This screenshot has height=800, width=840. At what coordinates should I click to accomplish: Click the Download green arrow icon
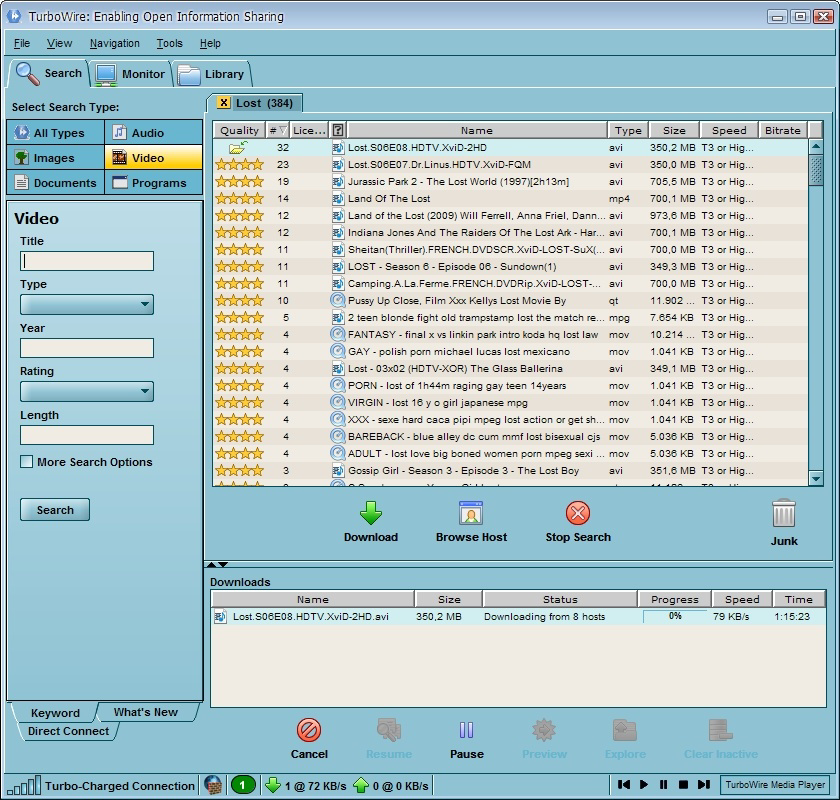(x=371, y=513)
